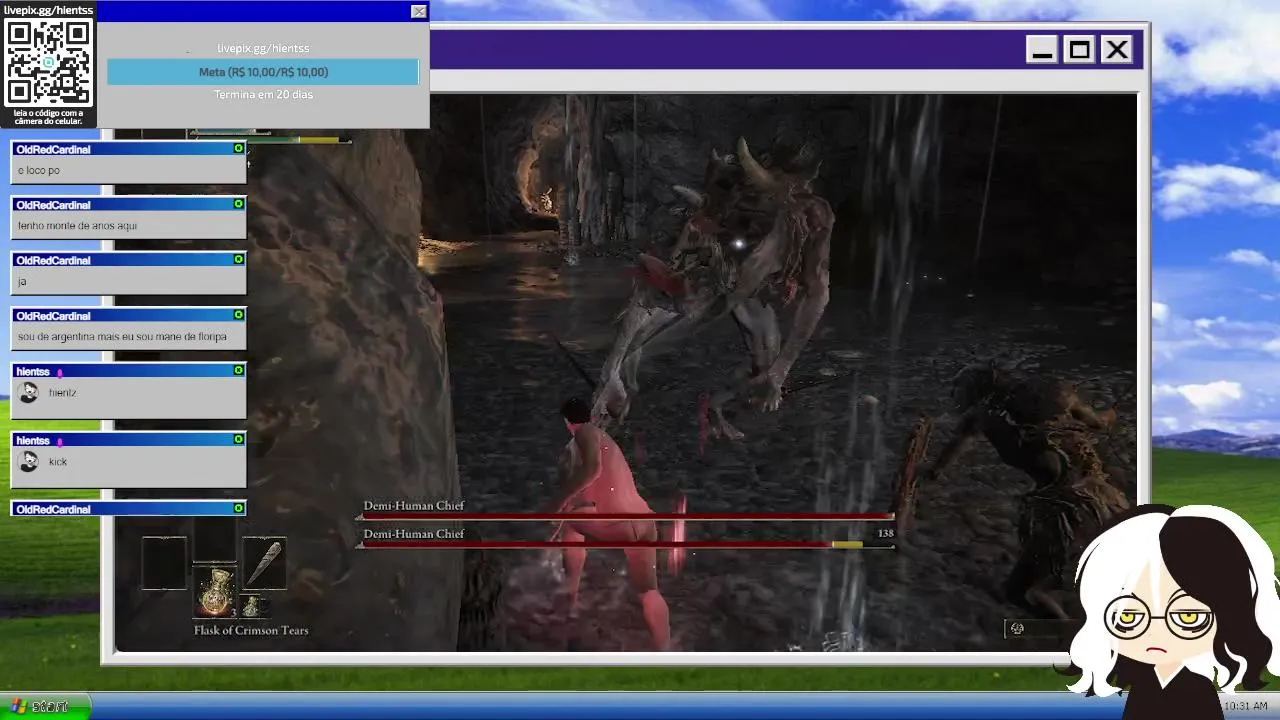1280x720 pixels.
Task: Click green badge on last empty OldRedCardinal header
Action: 238,508
